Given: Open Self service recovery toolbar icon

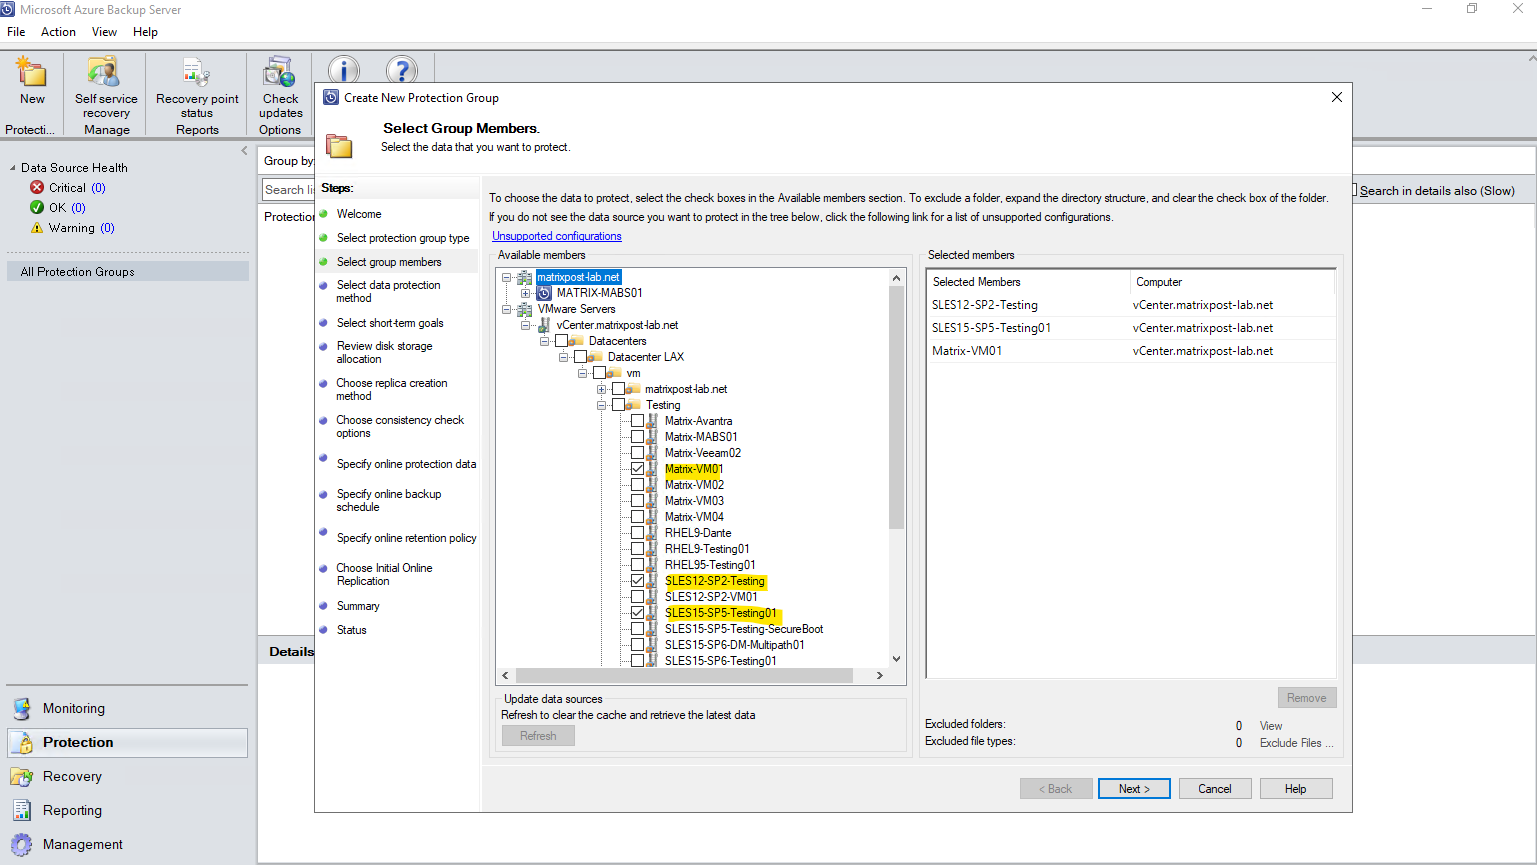Looking at the screenshot, I should coord(104,73).
